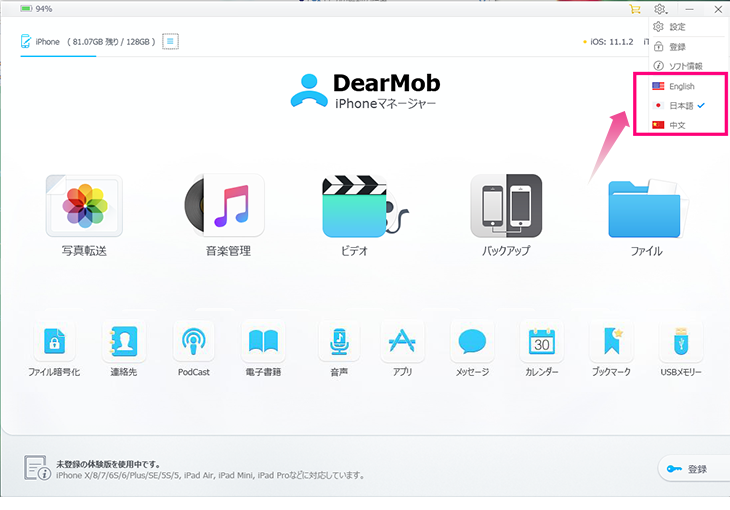The width and height of the screenshot is (730, 510).
Task: Open the 電子書籍 ebook icon
Action: click(263, 341)
